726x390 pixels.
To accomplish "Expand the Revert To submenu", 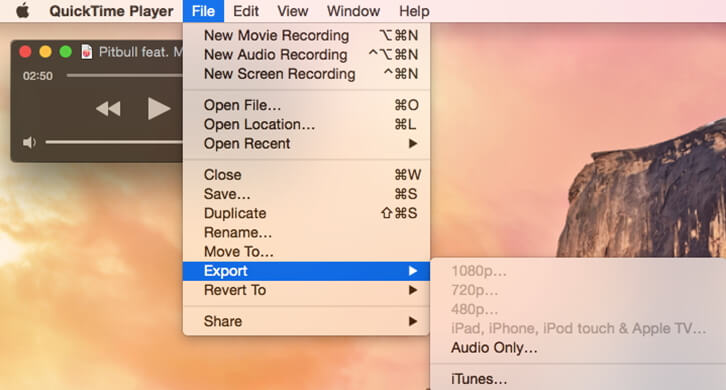I will (x=307, y=290).
